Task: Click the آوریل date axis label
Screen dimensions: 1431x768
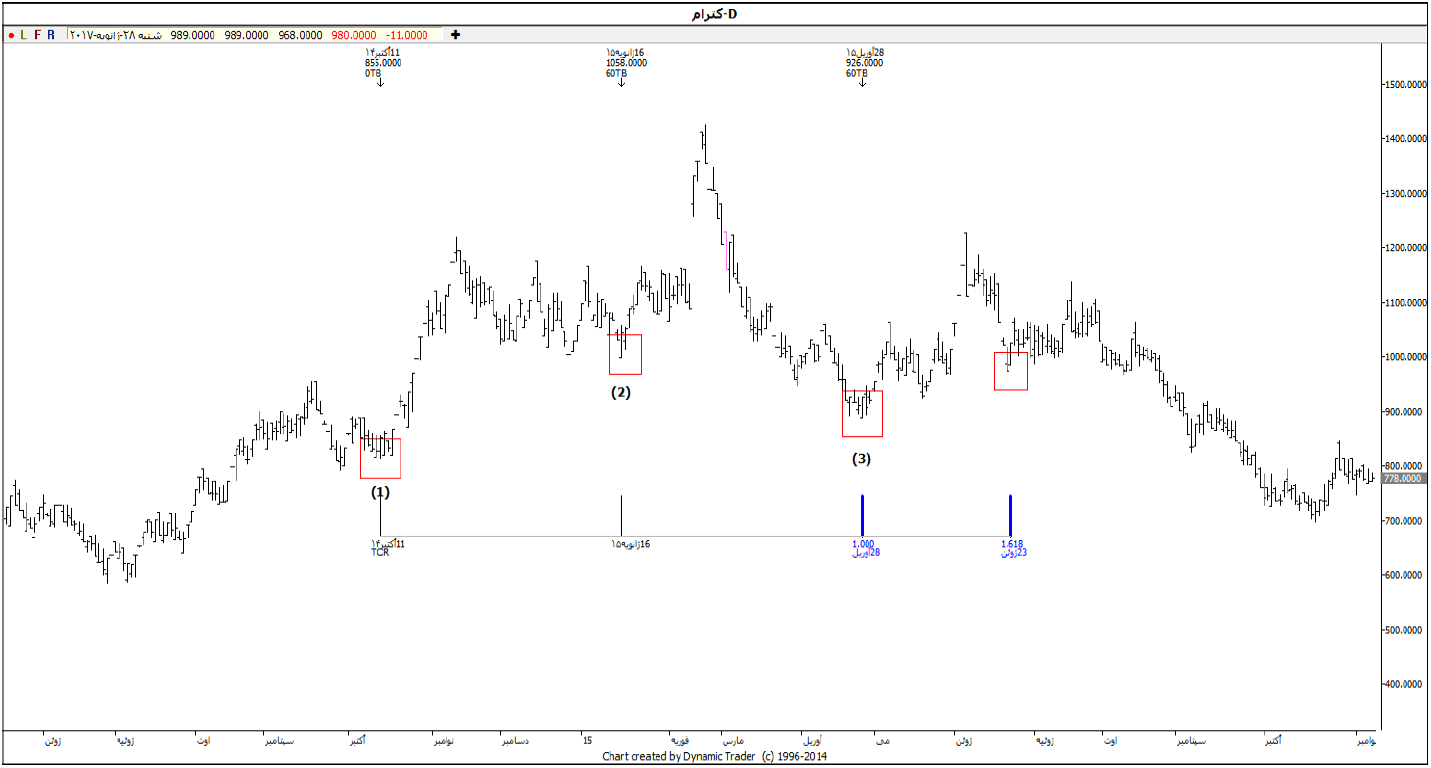Action: tap(814, 741)
